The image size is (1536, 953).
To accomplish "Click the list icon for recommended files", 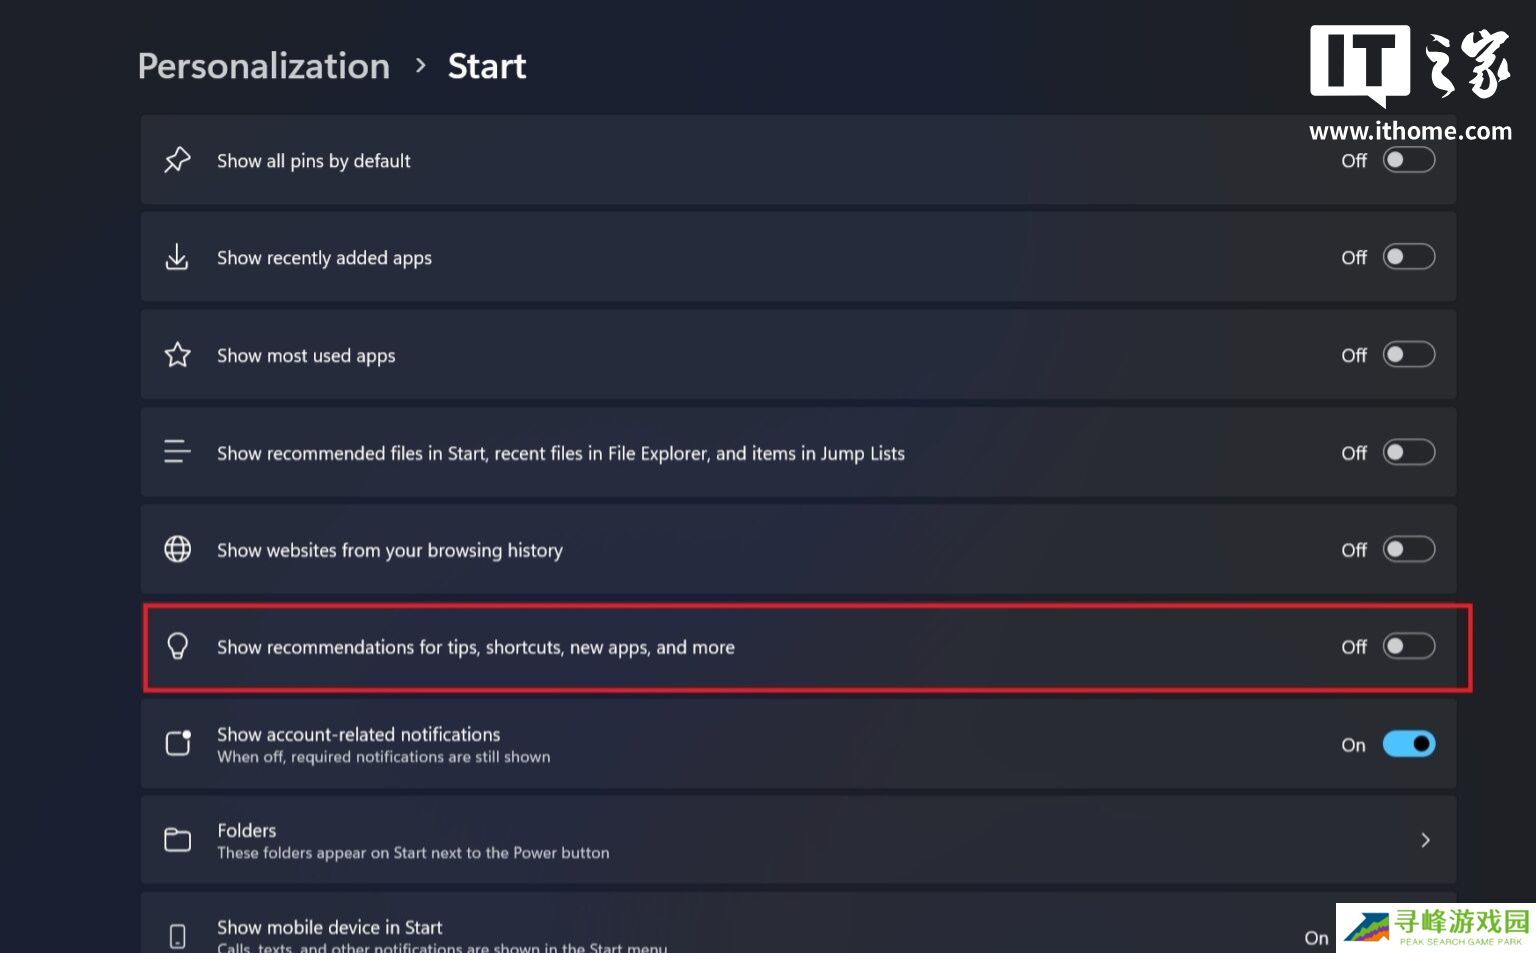I will click(177, 452).
